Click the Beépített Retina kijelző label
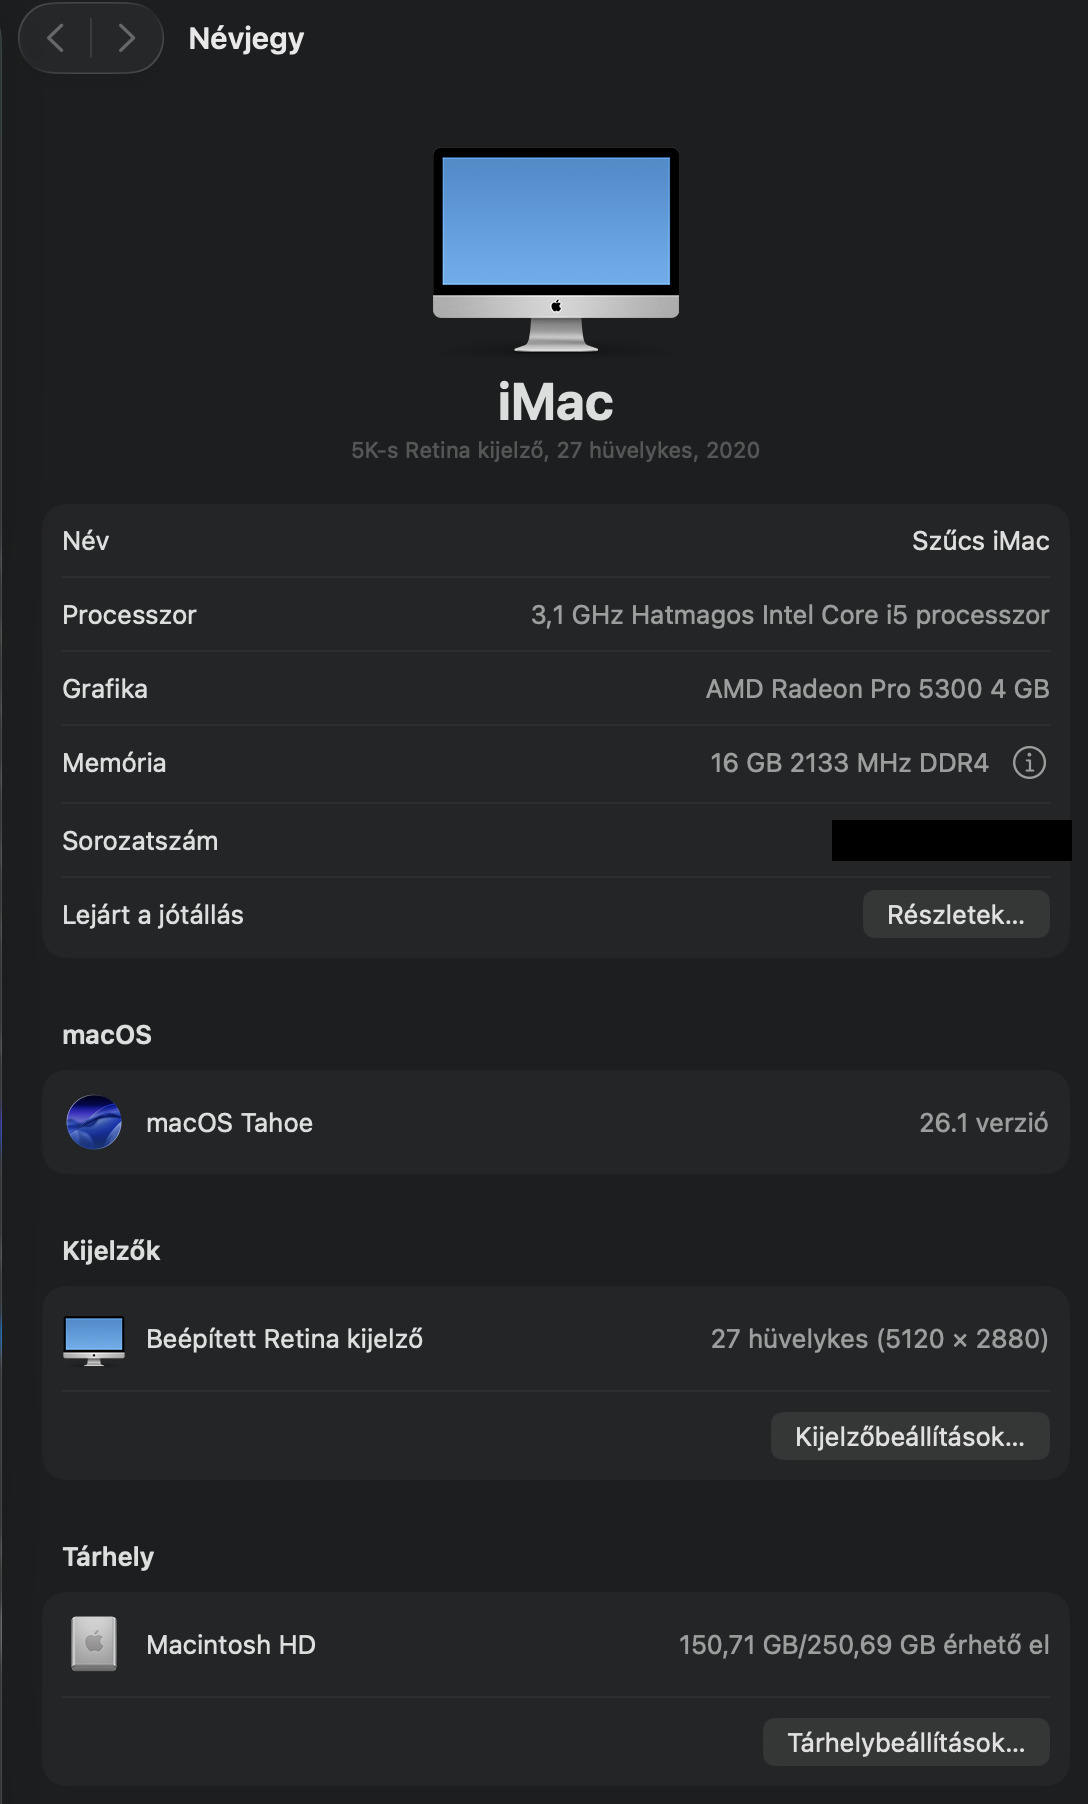 click(x=284, y=1339)
